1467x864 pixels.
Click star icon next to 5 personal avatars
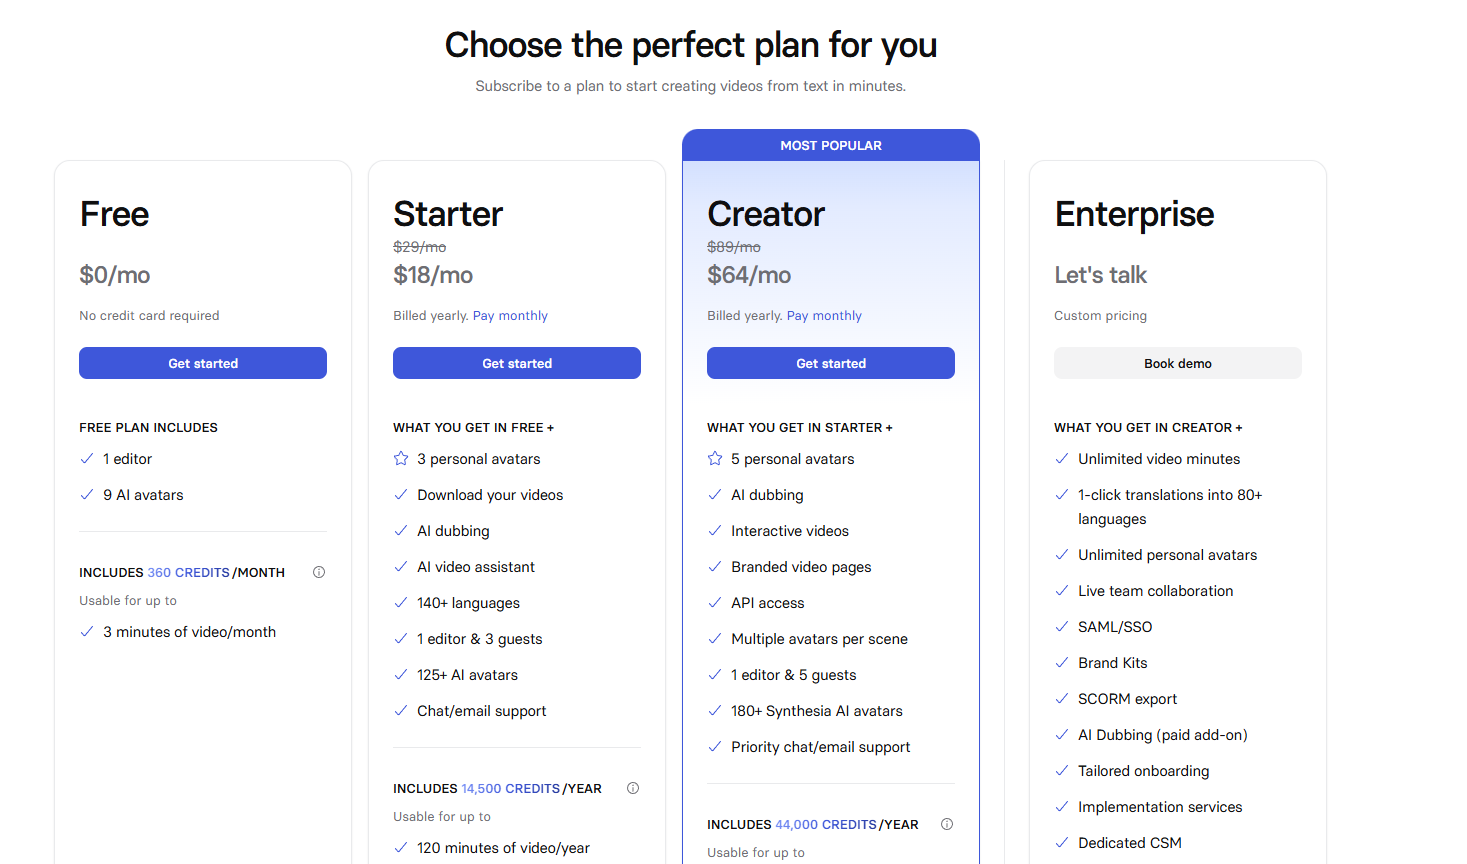pyautogui.click(x=715, y=459)
